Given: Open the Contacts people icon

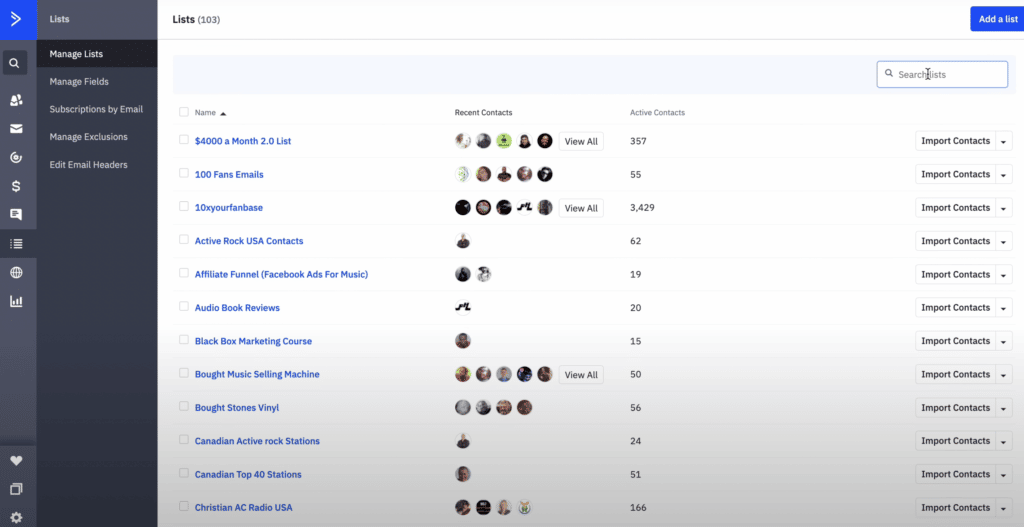Looking at the screenshot, I should coord(16,100).
